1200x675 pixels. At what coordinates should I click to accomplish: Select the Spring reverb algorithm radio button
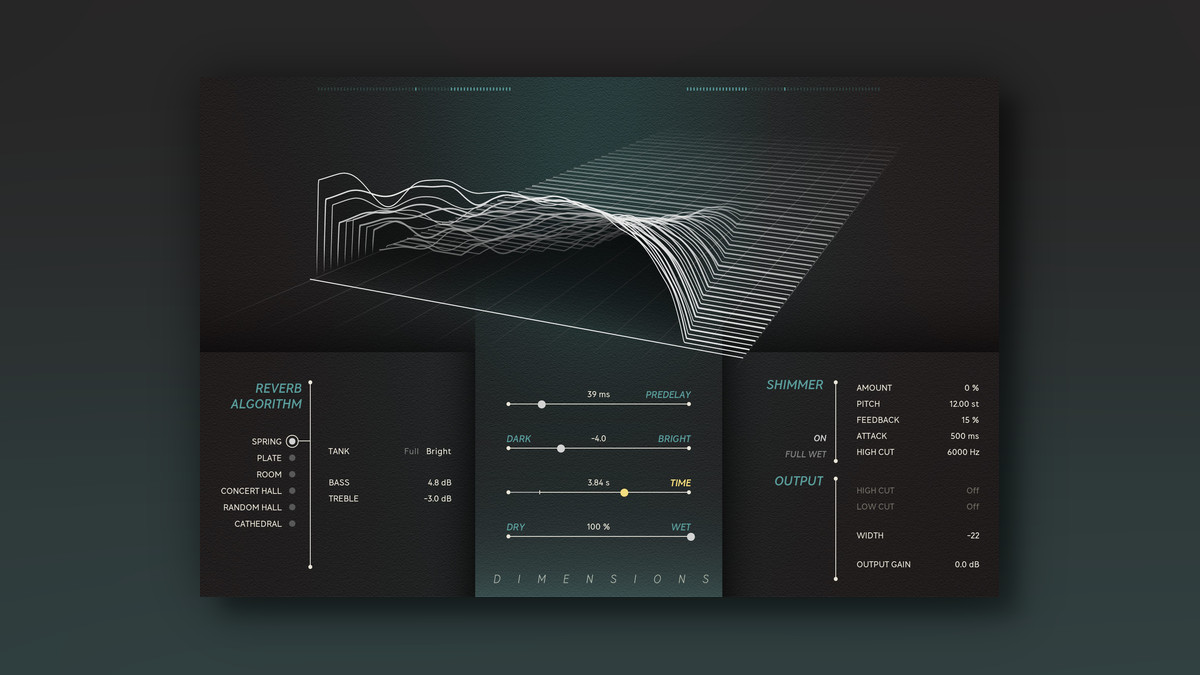pyautogui.click(x=292, y=441)
